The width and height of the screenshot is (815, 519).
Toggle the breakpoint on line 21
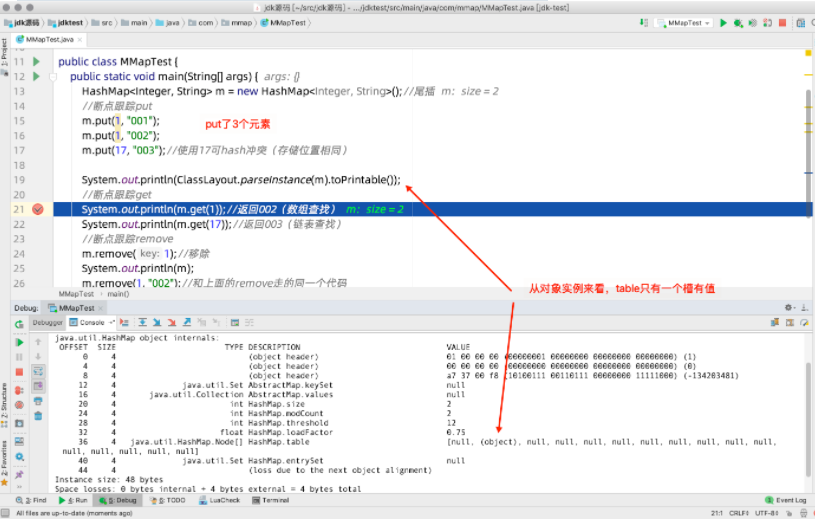[x=37, y=209]
